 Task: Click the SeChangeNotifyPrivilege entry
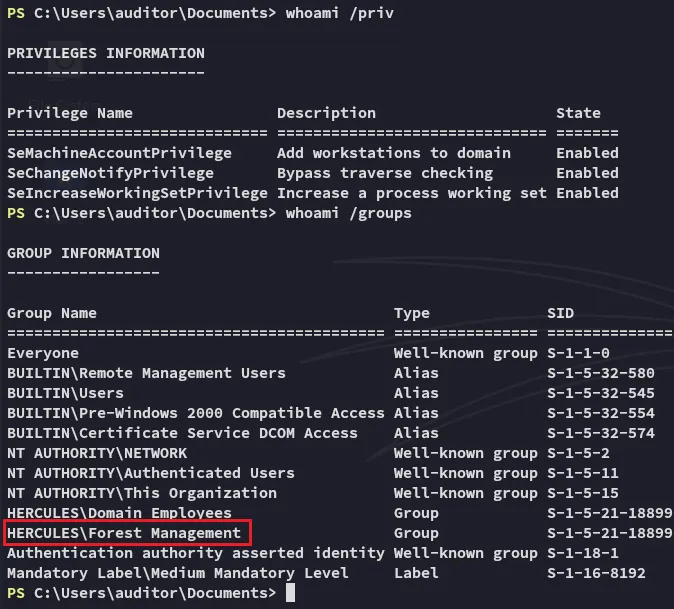click(x=110, y=173)
